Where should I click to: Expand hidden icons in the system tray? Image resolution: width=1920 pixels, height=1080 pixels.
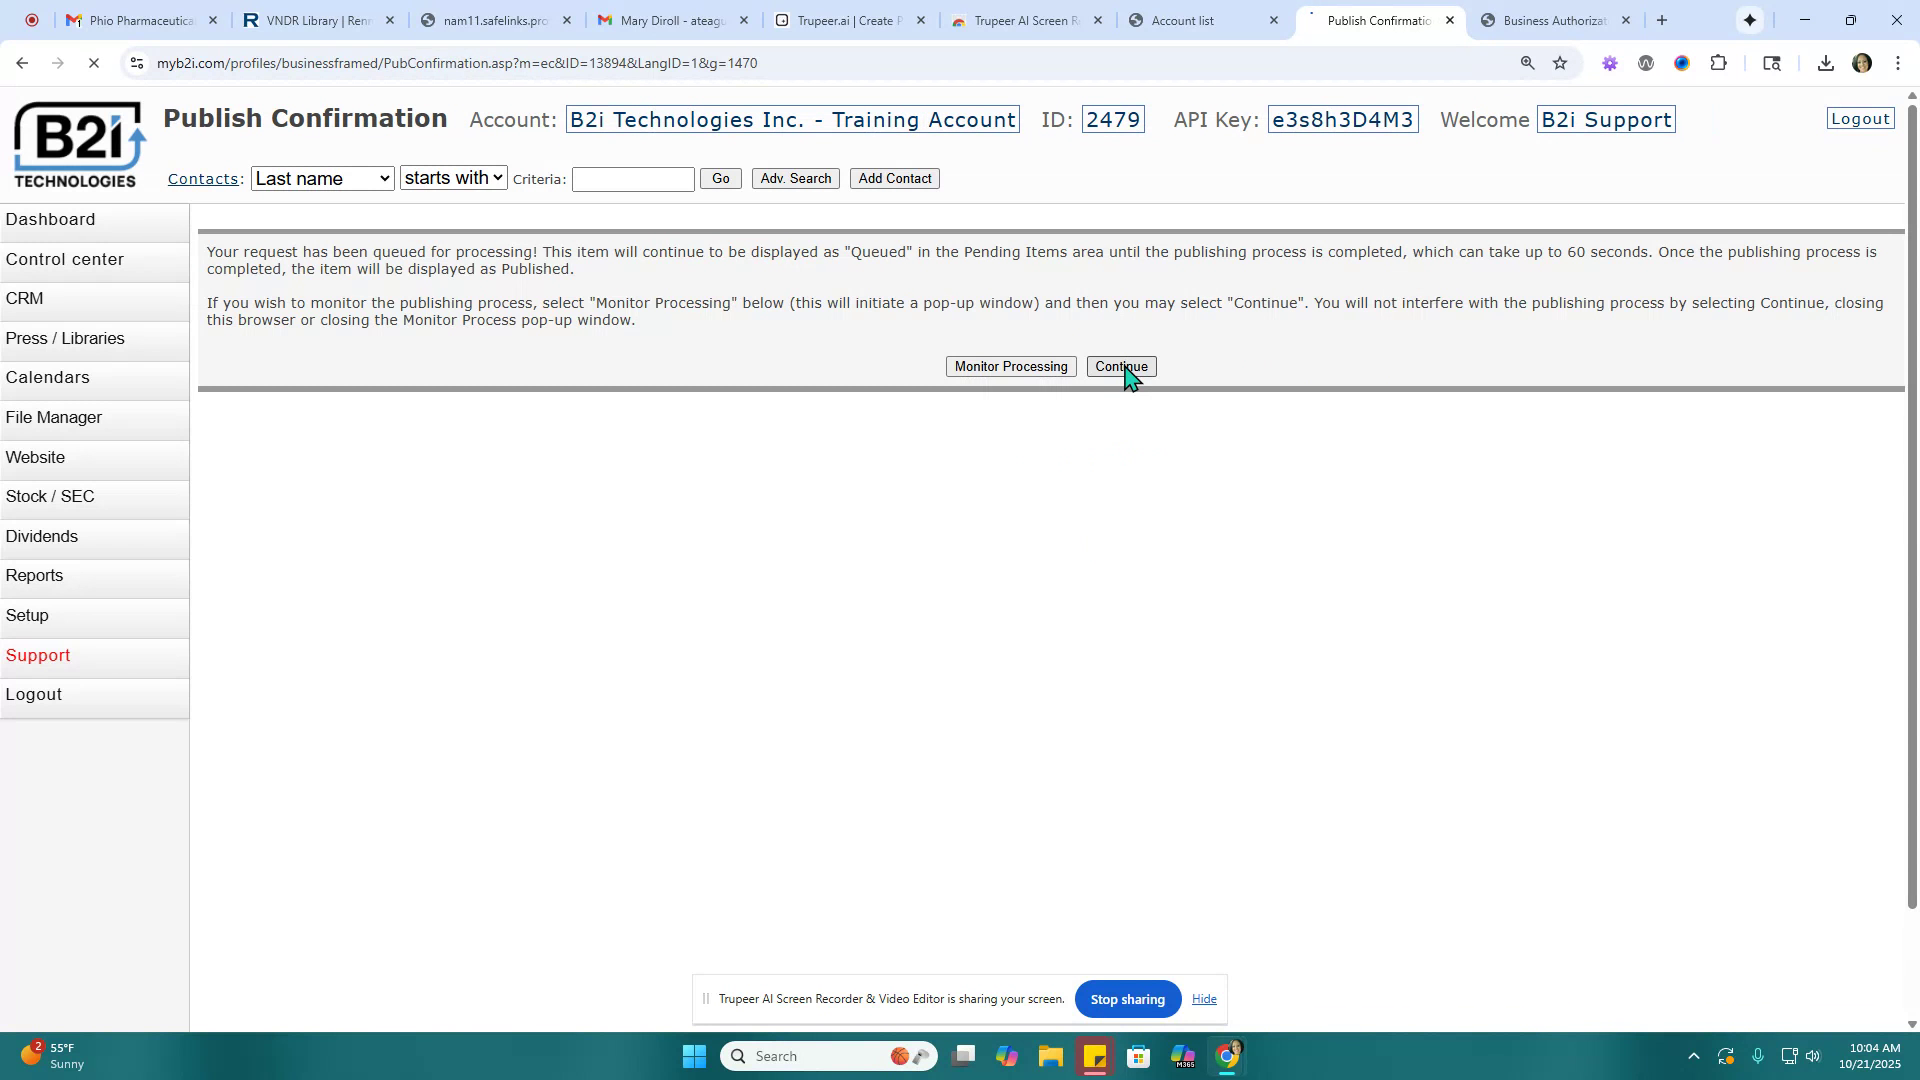1693,1055
